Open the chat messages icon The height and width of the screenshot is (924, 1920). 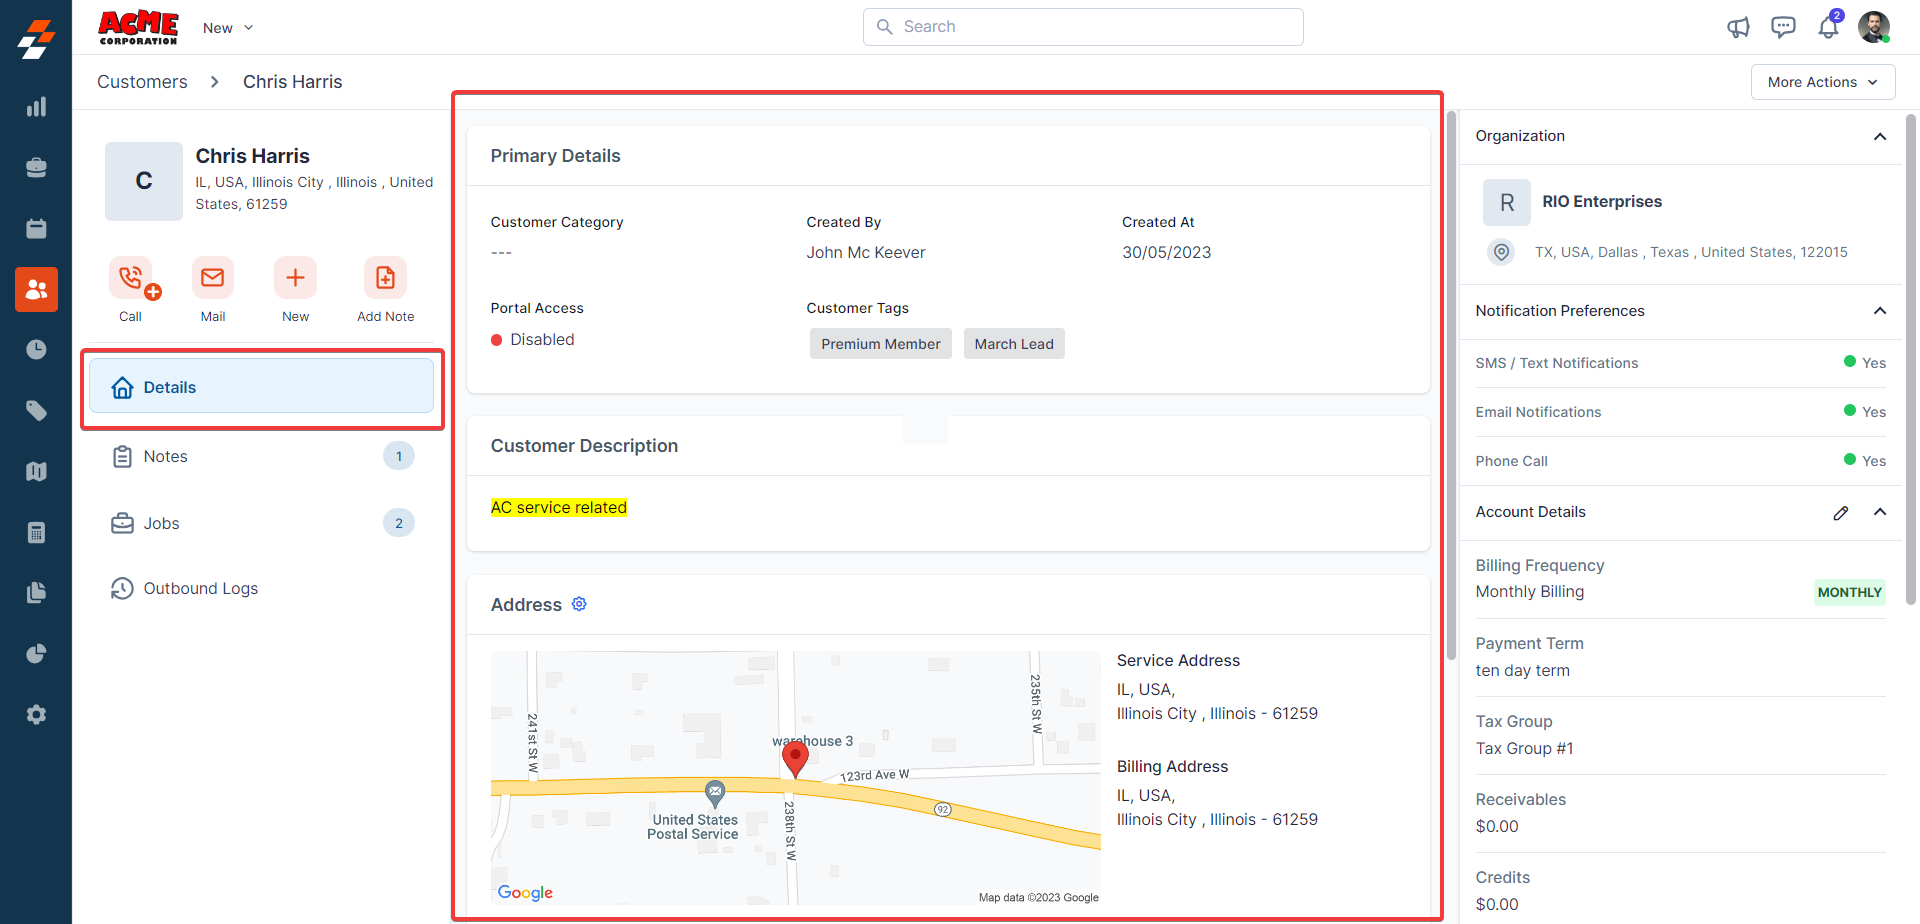tap(1783, 27)
